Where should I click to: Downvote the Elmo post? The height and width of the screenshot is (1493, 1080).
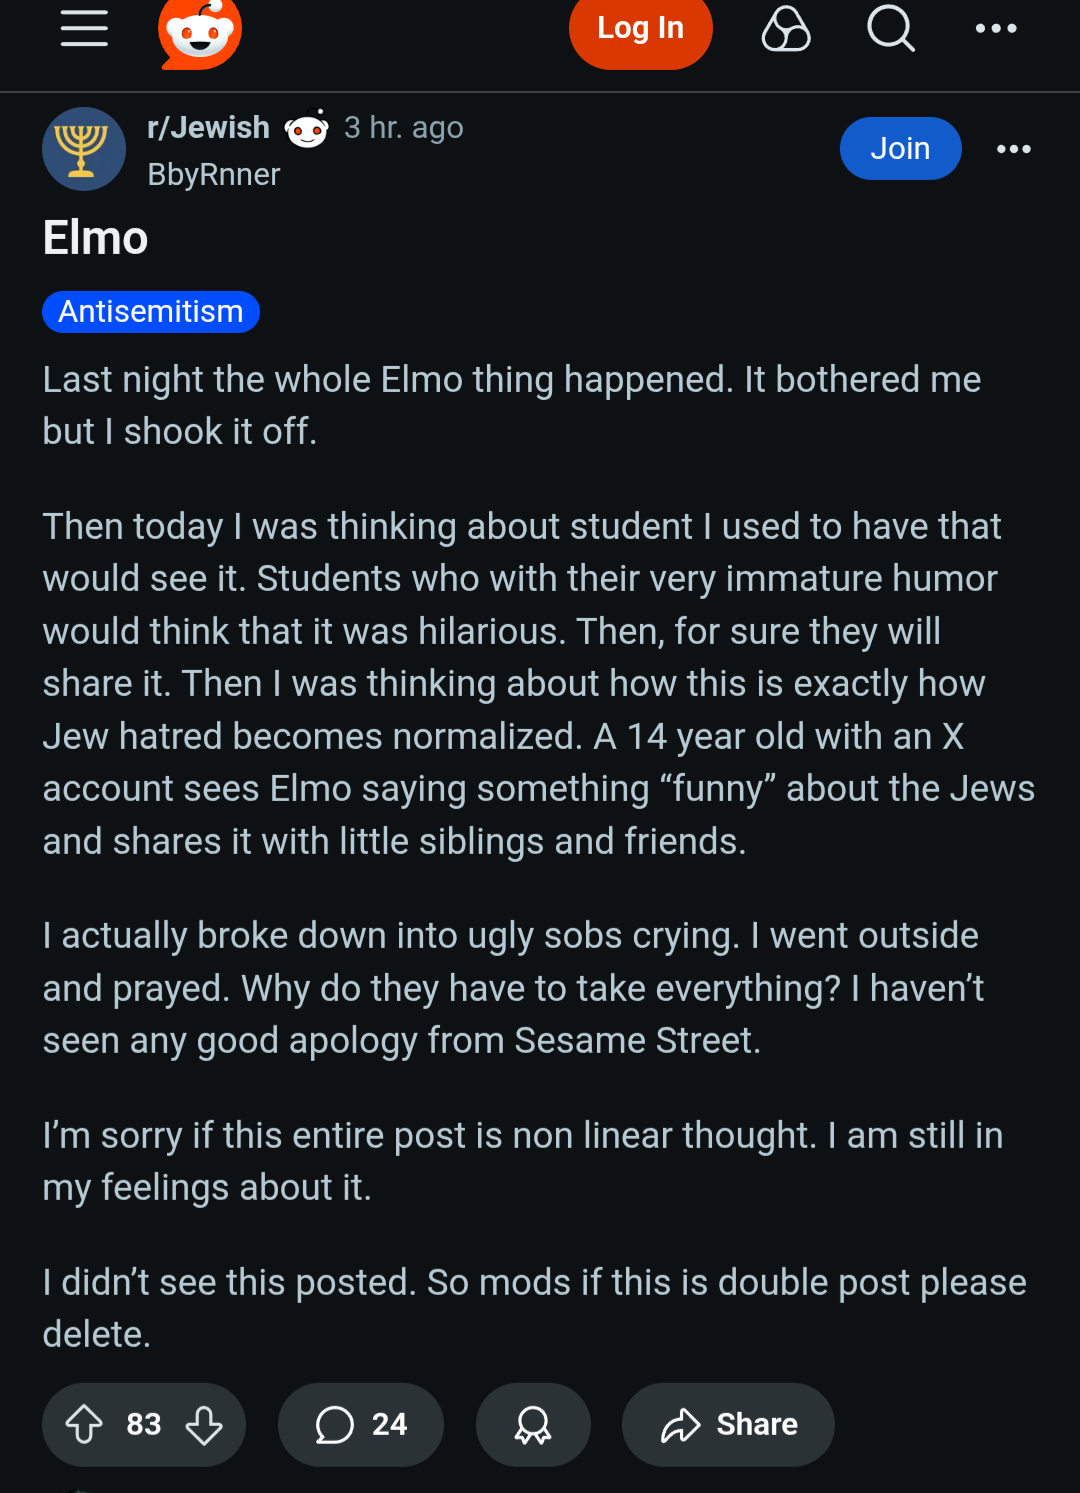point(204,1424)
